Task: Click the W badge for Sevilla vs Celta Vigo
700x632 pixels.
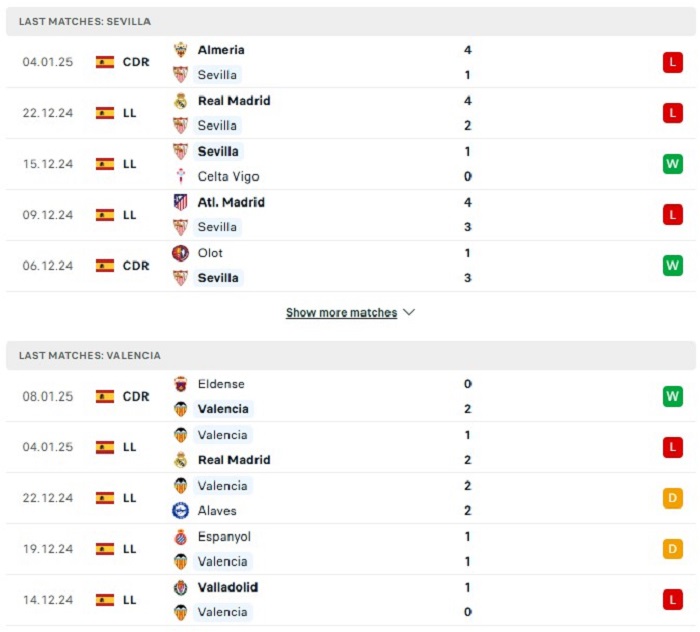Action: click(x=672, y=164)
